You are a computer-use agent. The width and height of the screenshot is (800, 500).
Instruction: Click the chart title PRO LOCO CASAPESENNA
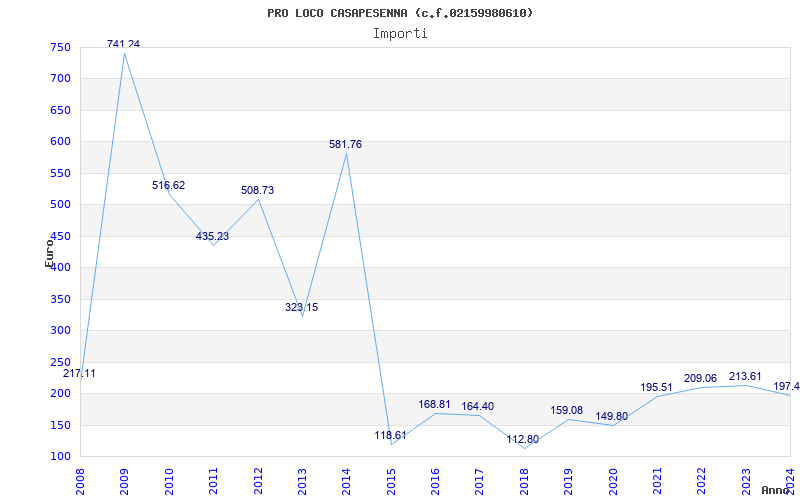pyautogui.click(x=400, y=13)
